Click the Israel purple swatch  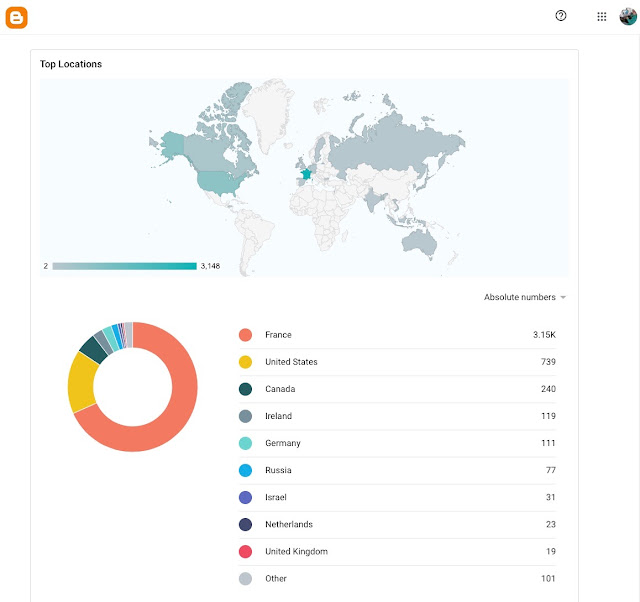(245, 497)
